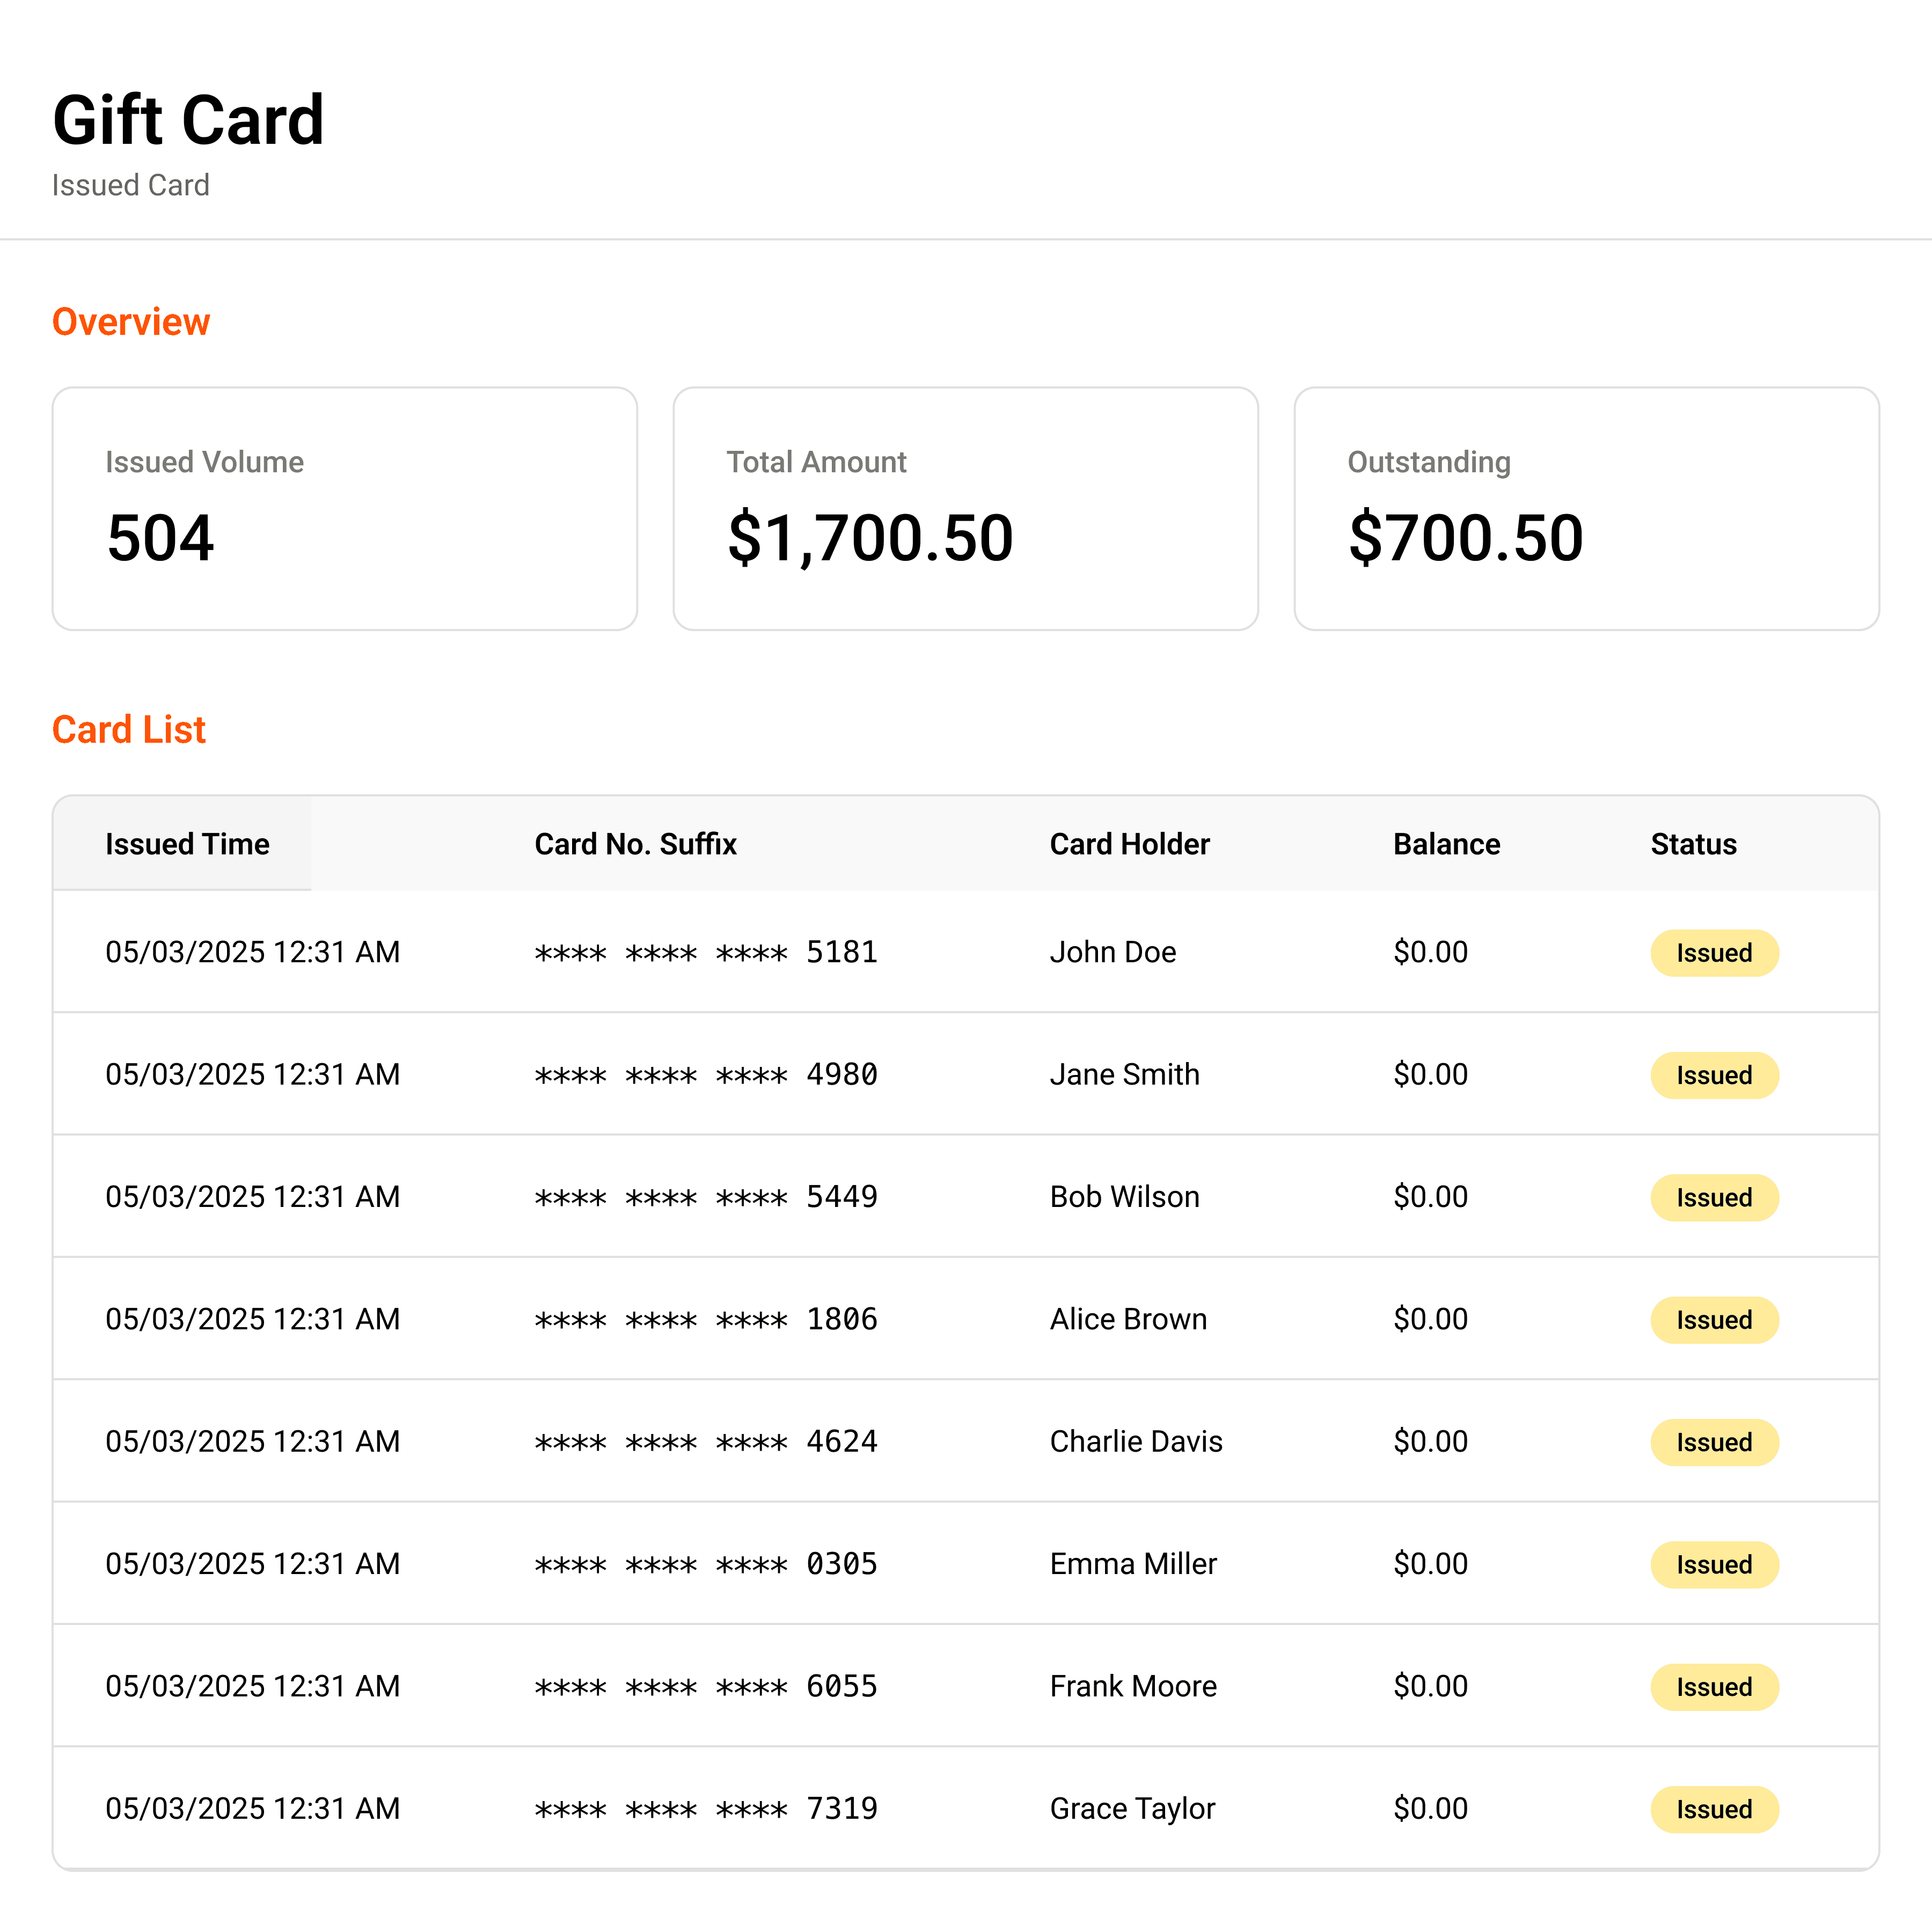Click the Card Holder column header
The image size is (1932, 1932).
[x=1129, y=844]
